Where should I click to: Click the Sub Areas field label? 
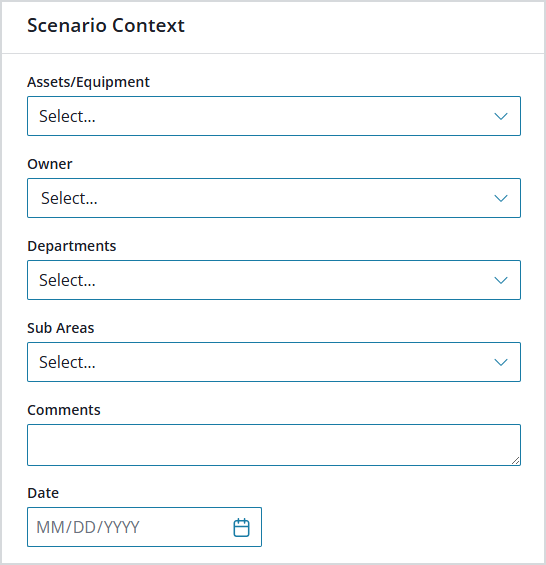coord(61,328)
